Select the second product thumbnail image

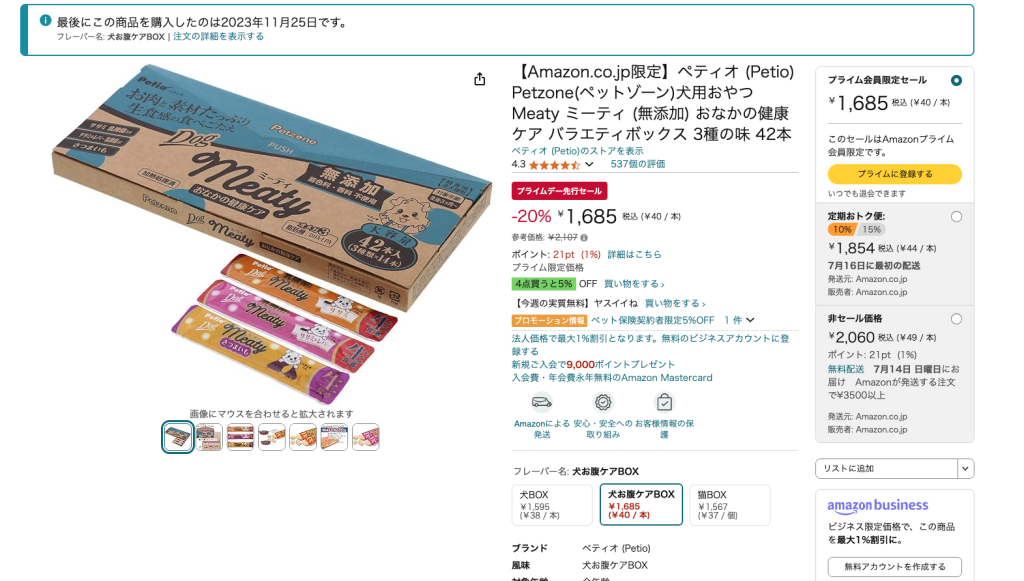coord(209,437)
